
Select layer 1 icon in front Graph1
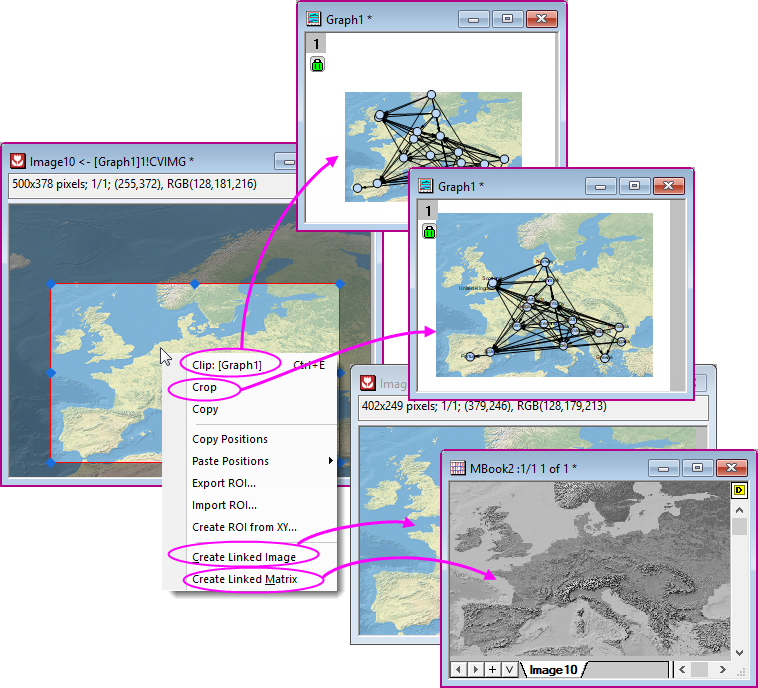pyautogui.click(x=428, y=210)
